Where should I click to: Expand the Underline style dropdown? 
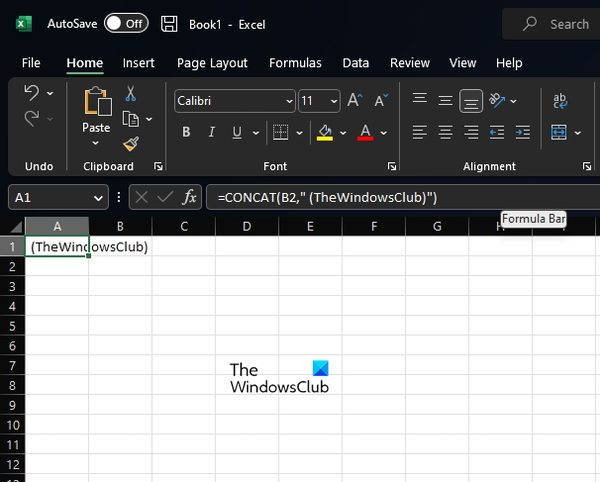(256, 133)
